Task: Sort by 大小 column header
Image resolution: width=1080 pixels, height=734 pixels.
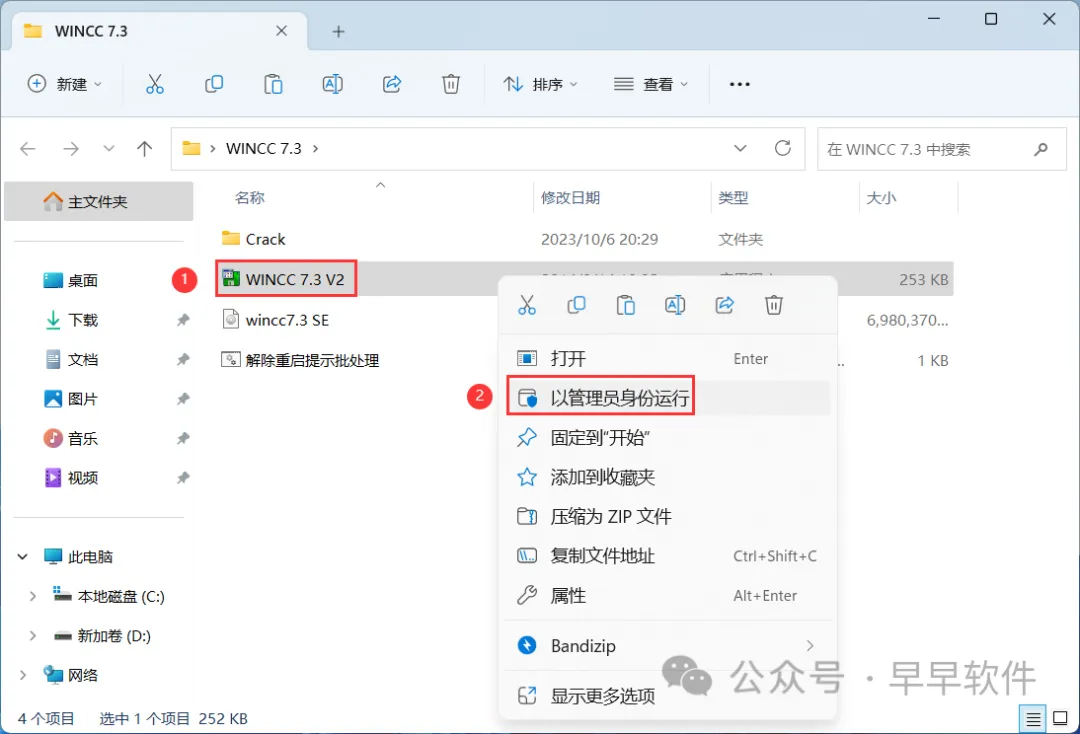Action: [881, 198]
